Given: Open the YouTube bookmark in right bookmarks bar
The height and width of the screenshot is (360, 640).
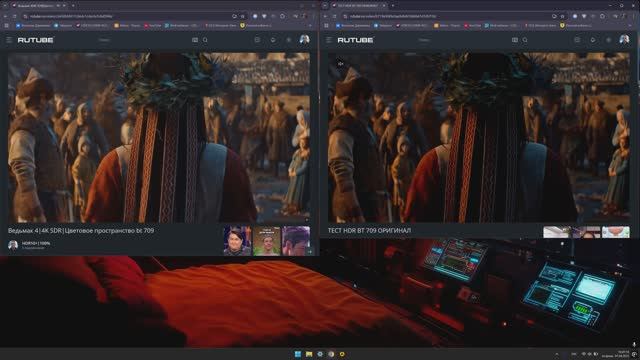Looking at the screenshot, I should (473, 25).
